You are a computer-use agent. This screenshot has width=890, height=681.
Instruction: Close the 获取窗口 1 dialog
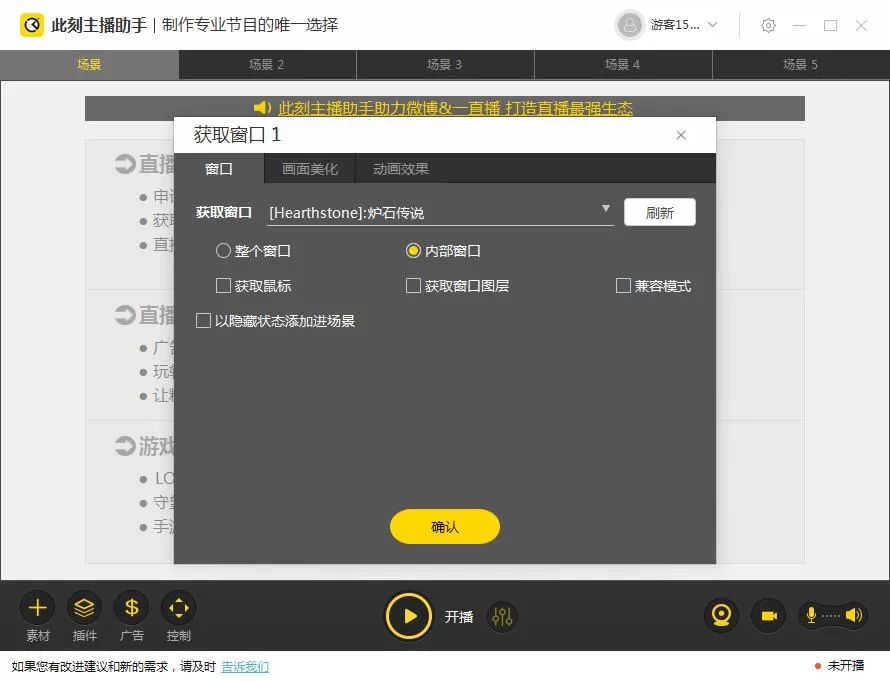(x=681, y=135)
